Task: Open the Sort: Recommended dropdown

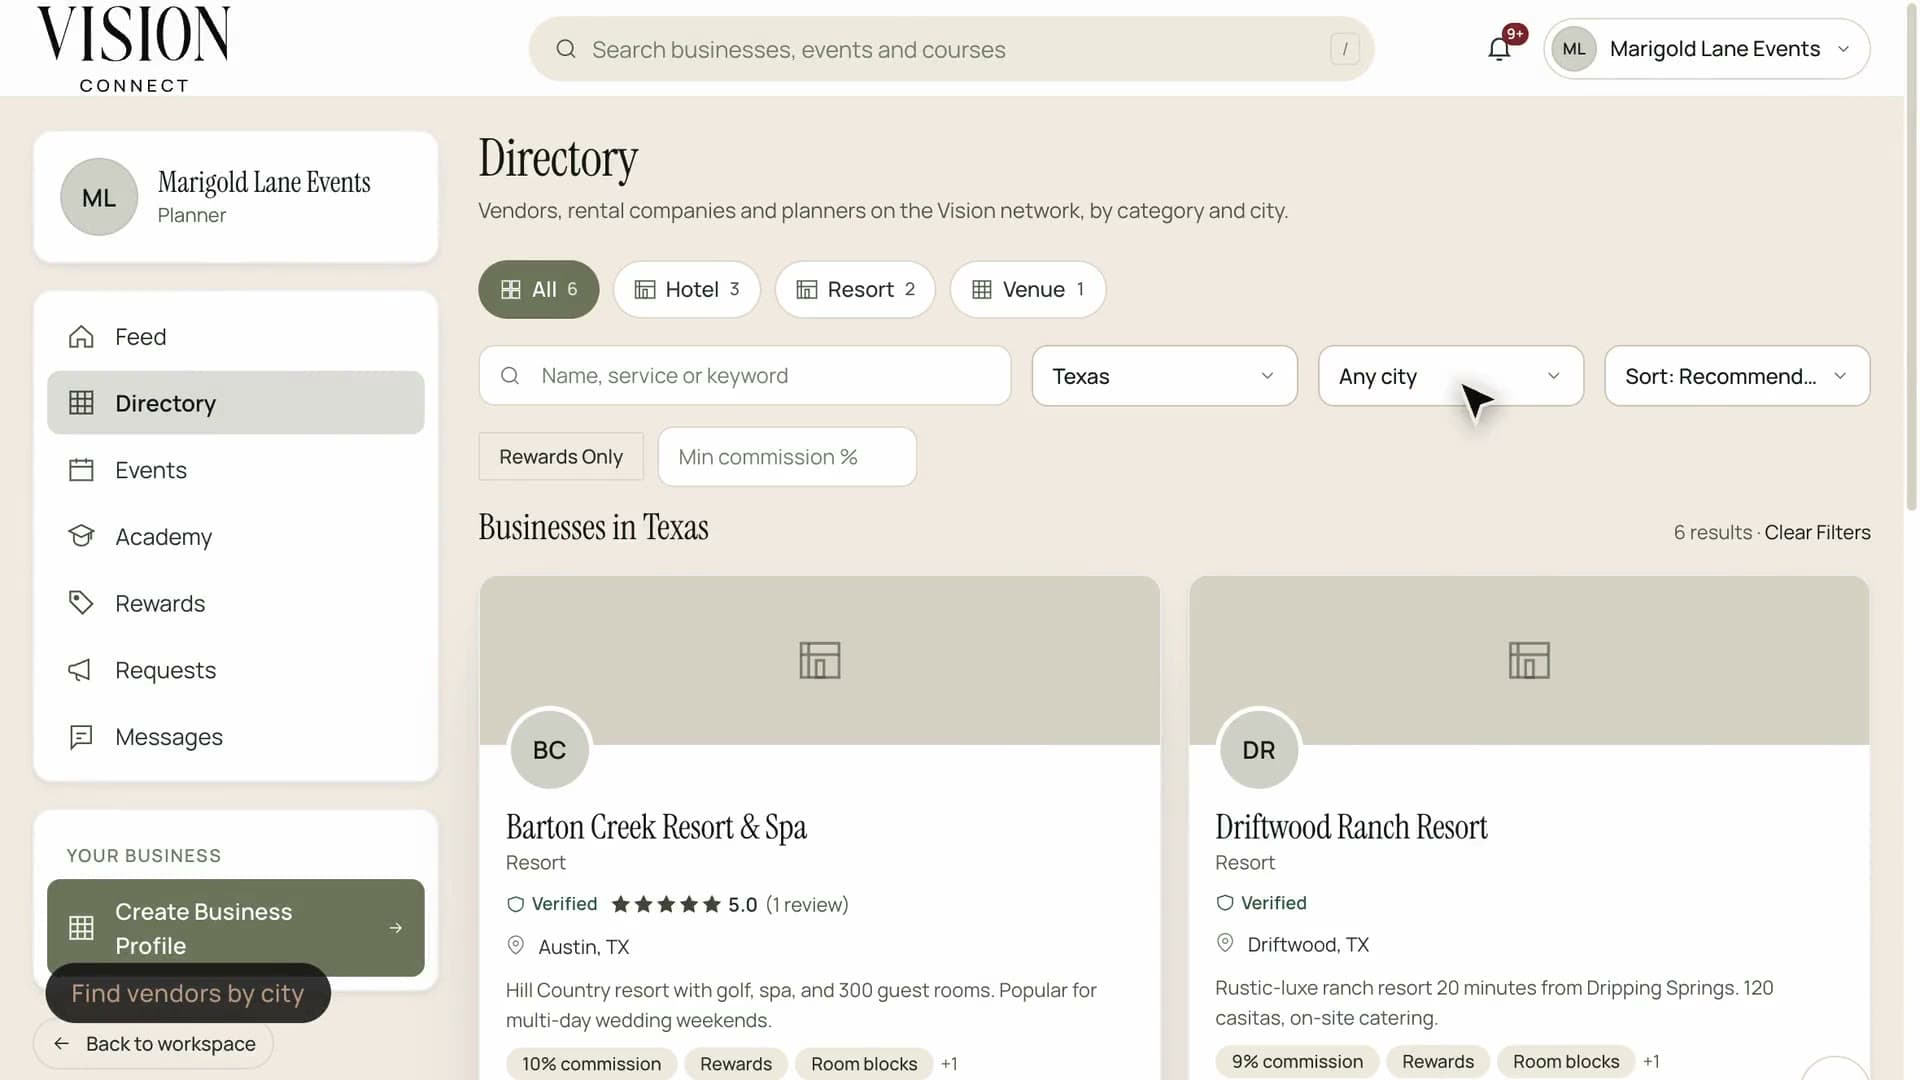Action: (x=1737, y=376)
